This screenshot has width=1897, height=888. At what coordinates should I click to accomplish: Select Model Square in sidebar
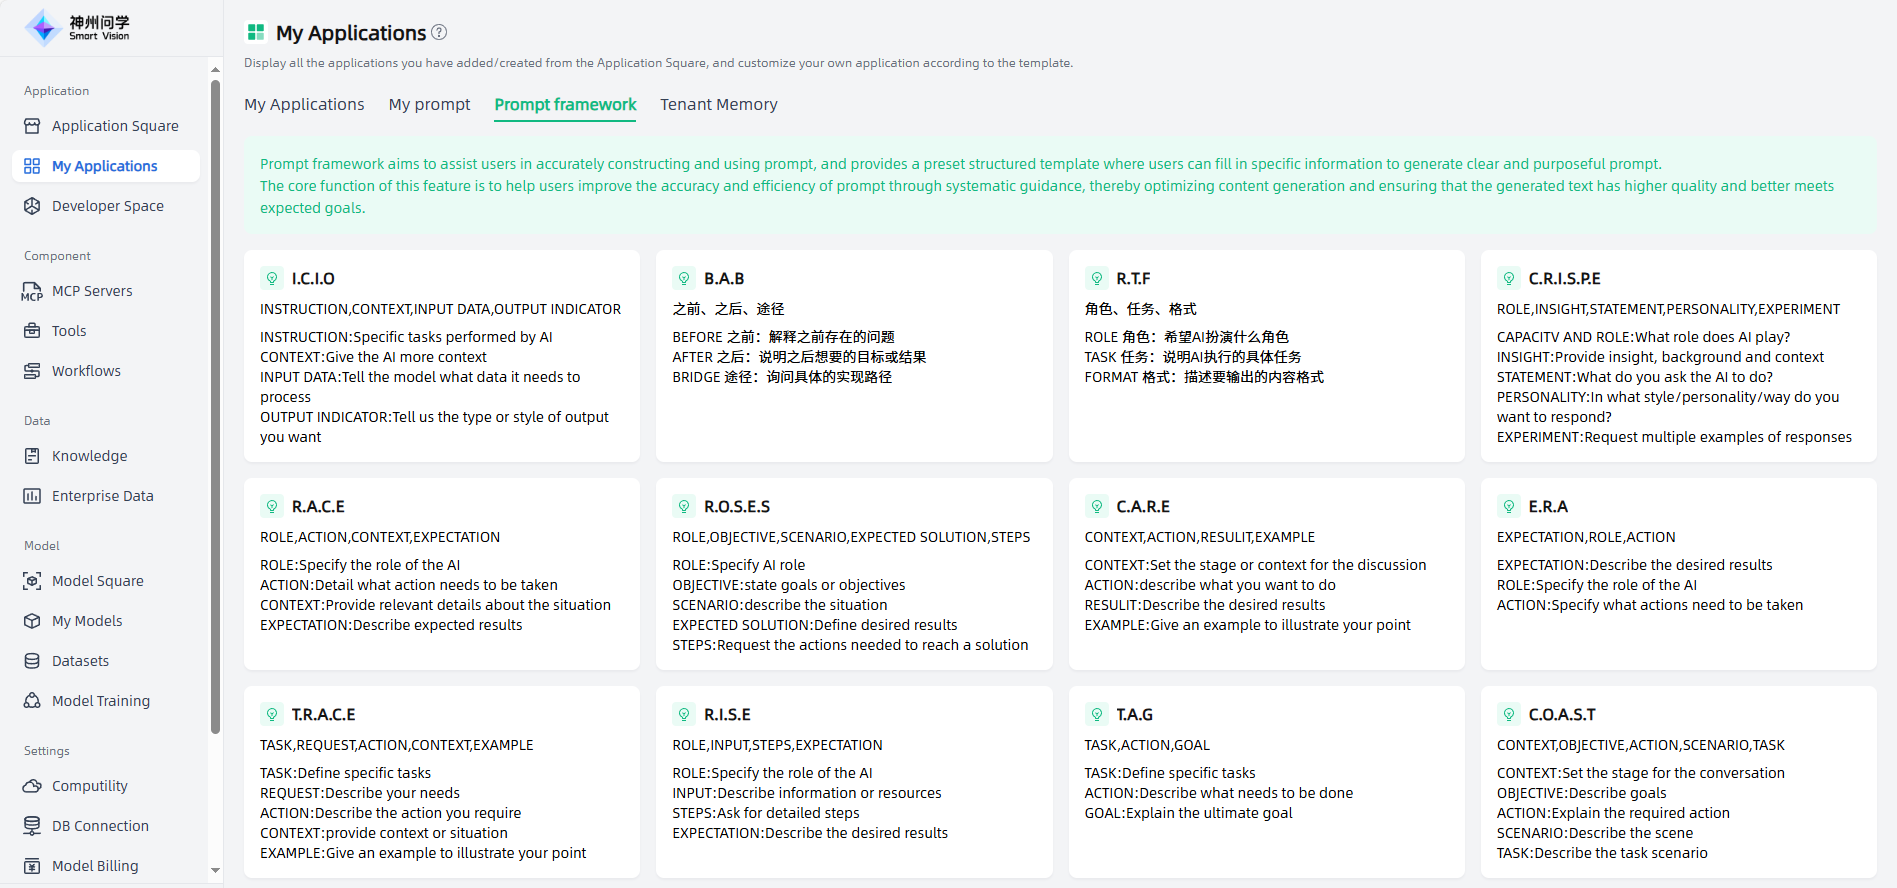[x=97, y=581]
